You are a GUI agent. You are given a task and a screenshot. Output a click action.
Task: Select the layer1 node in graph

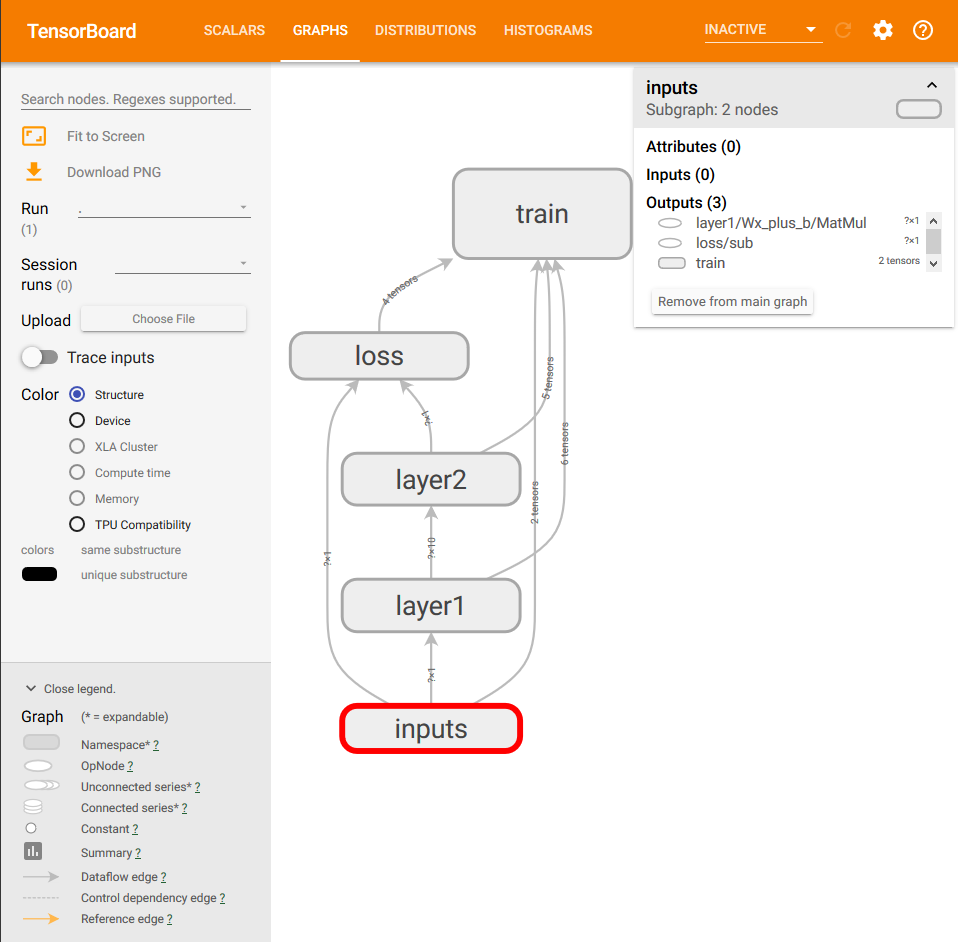tap(431, 605)
